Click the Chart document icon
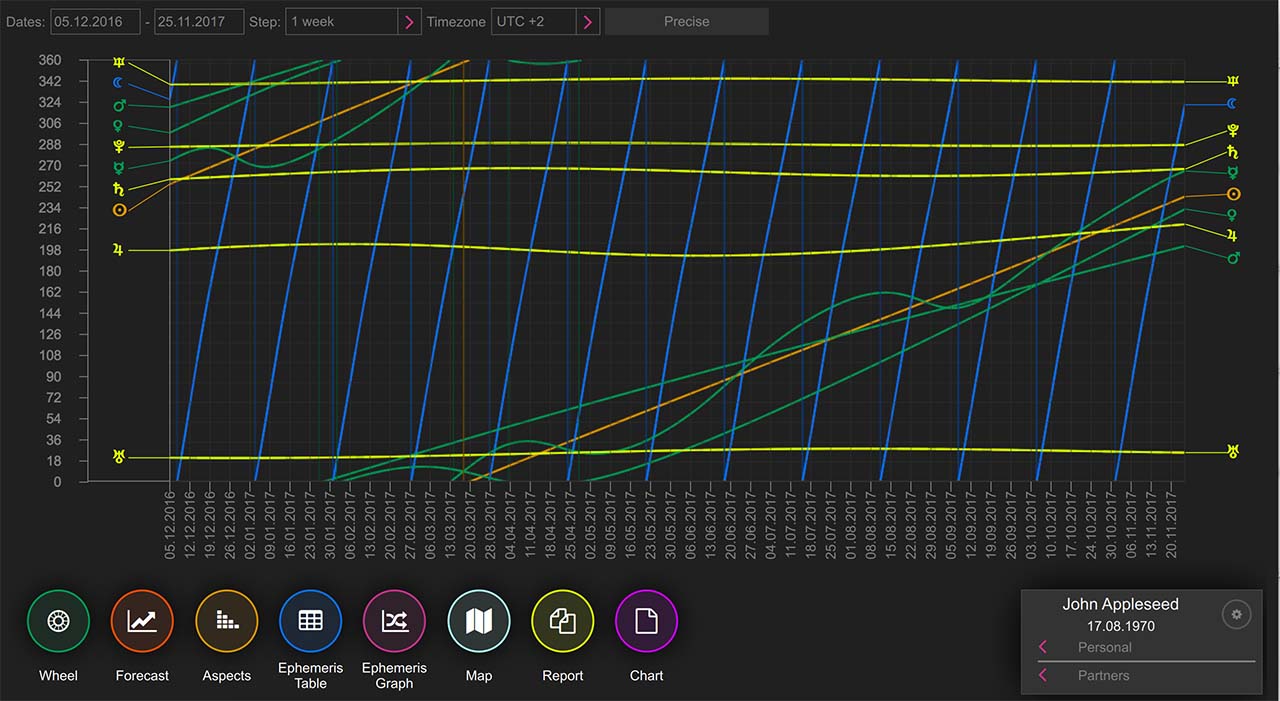1280x701 pixels. [x=646, y=621]
